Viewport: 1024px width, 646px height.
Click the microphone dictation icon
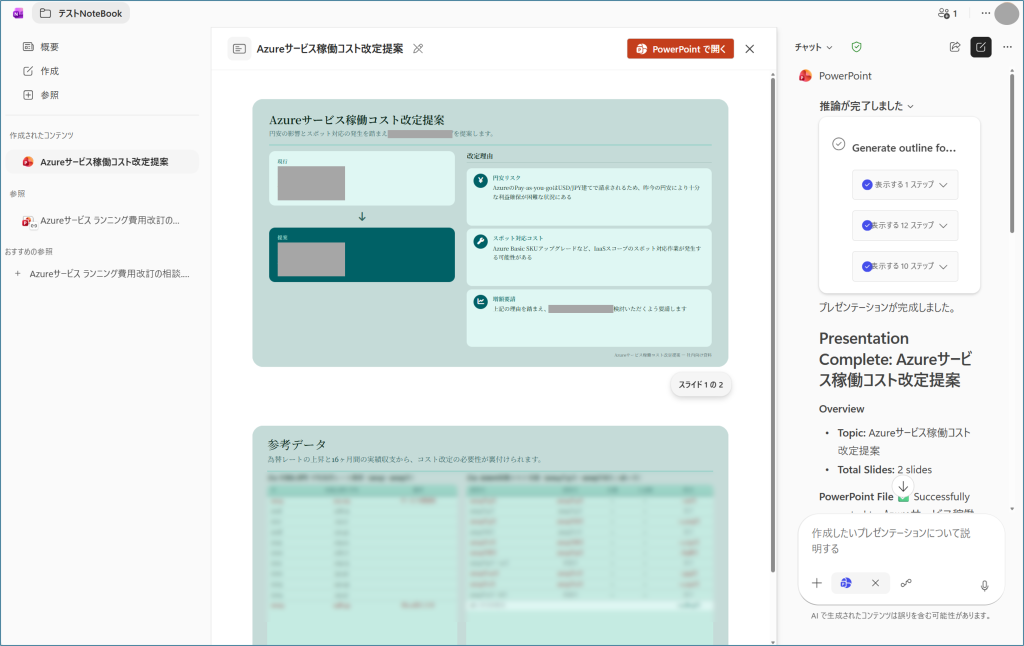(985, 586)
